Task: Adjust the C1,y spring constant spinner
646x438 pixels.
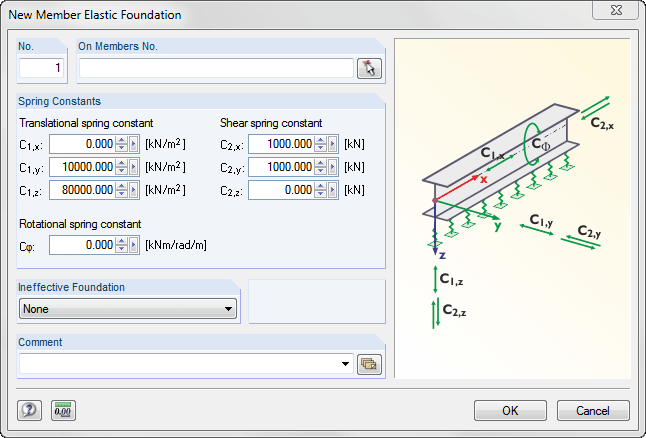Action: (122, 167)
